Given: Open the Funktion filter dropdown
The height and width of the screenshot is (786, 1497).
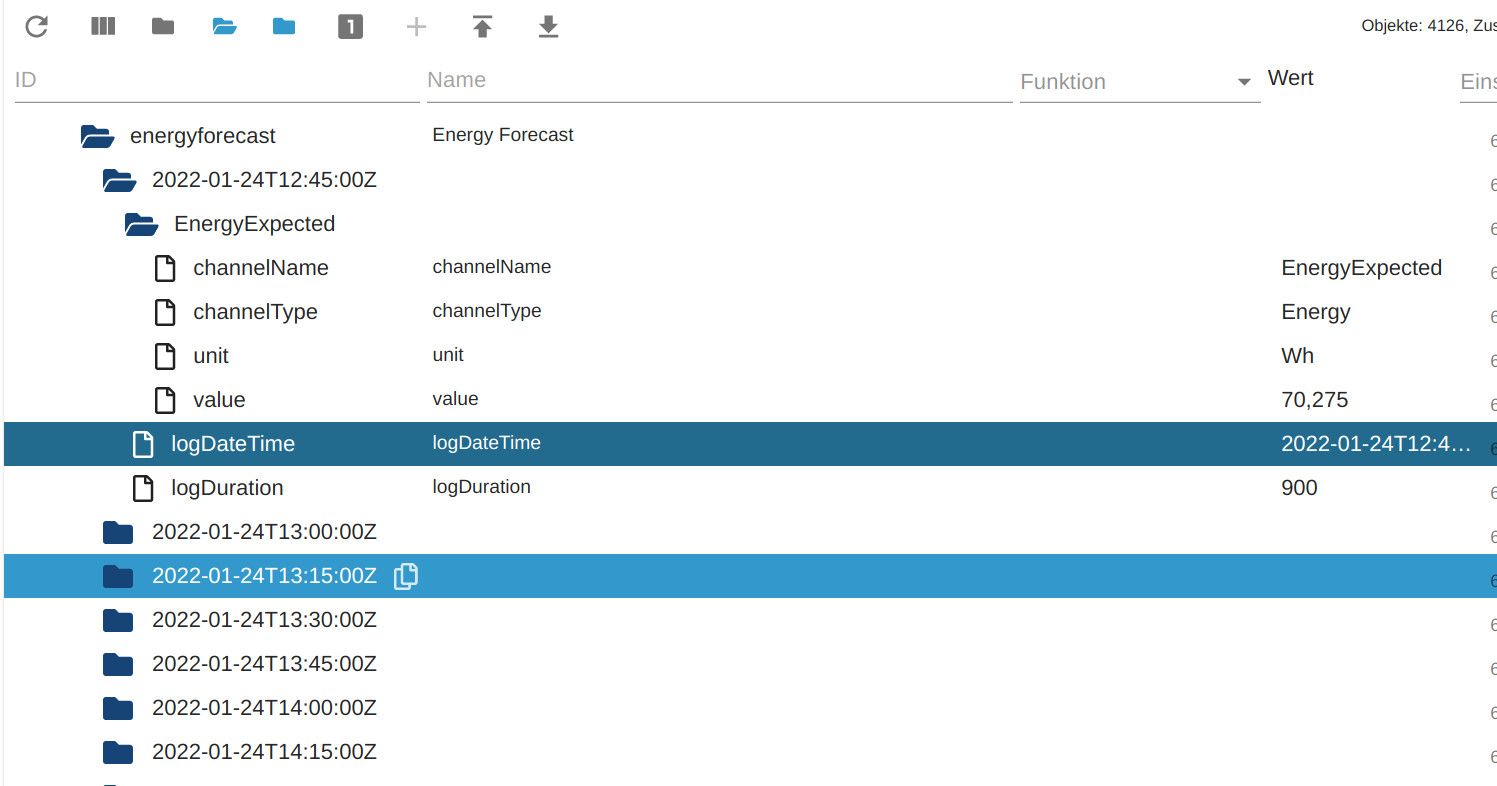Looking at the screenshot, I should tap(1139, 82).
